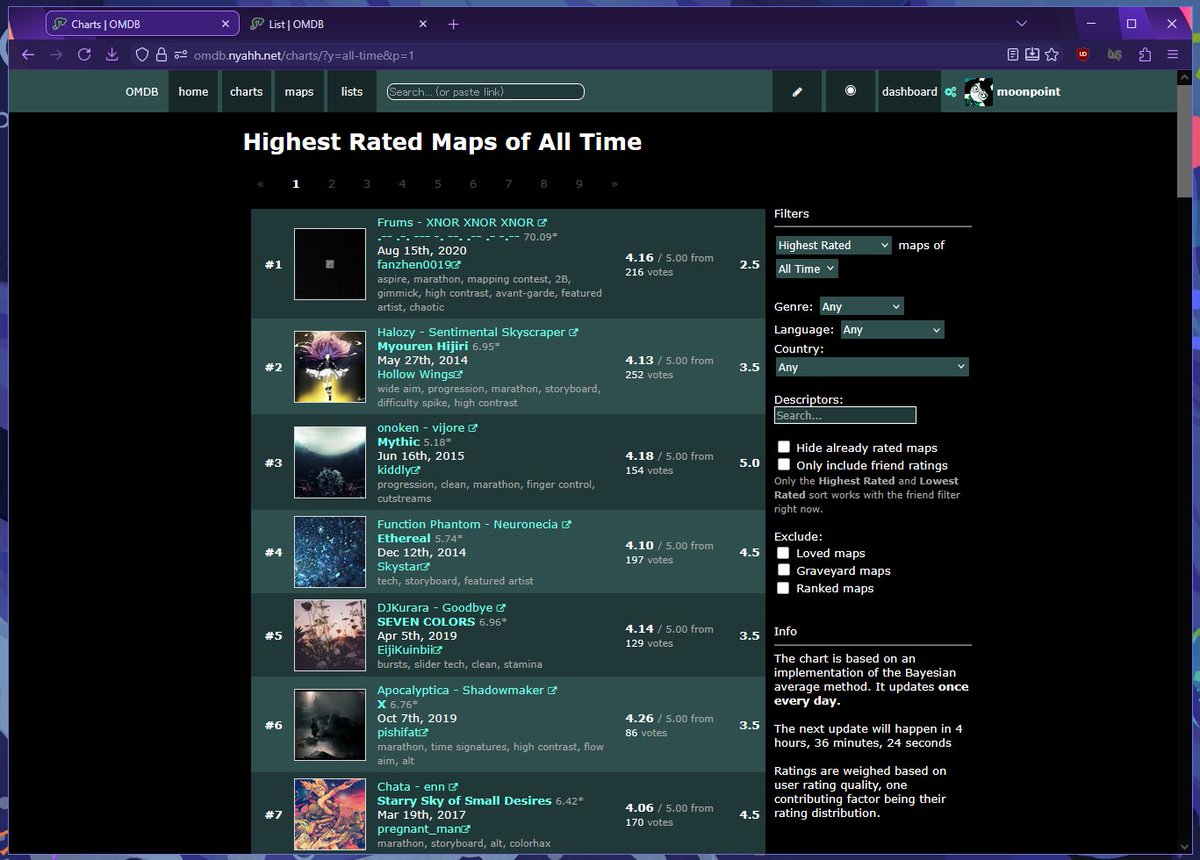Open the new tab plus button
1200x860 pixels.
[453, 24]
